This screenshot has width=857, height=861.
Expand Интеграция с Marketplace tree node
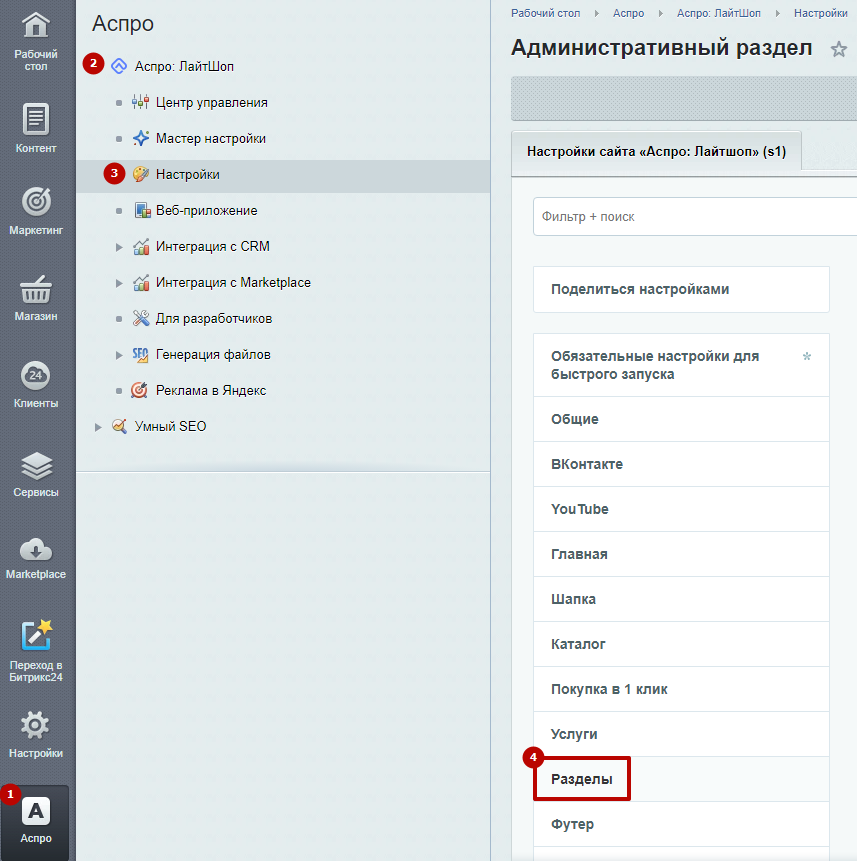(119, 283)
